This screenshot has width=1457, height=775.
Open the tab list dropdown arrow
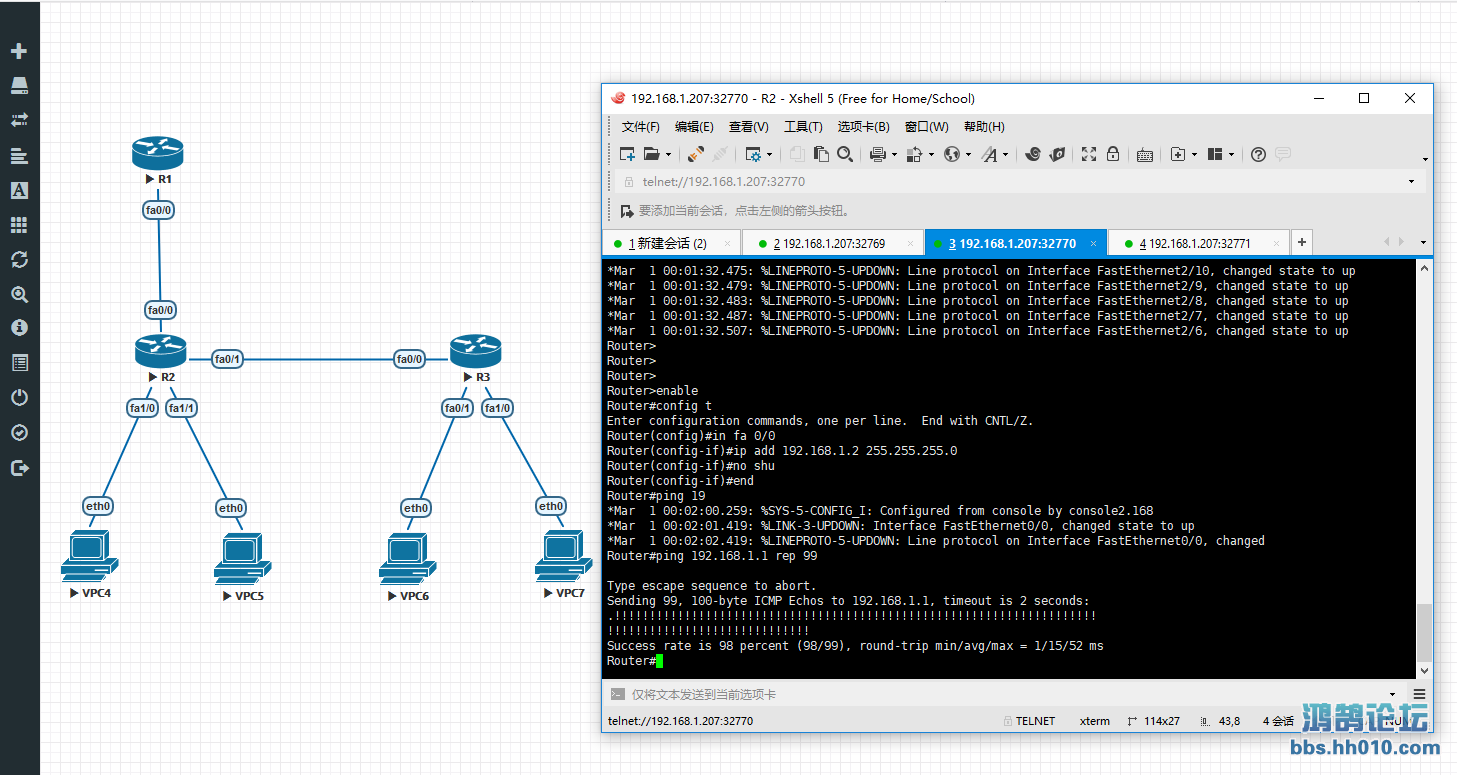click(x=1423, y=242)
